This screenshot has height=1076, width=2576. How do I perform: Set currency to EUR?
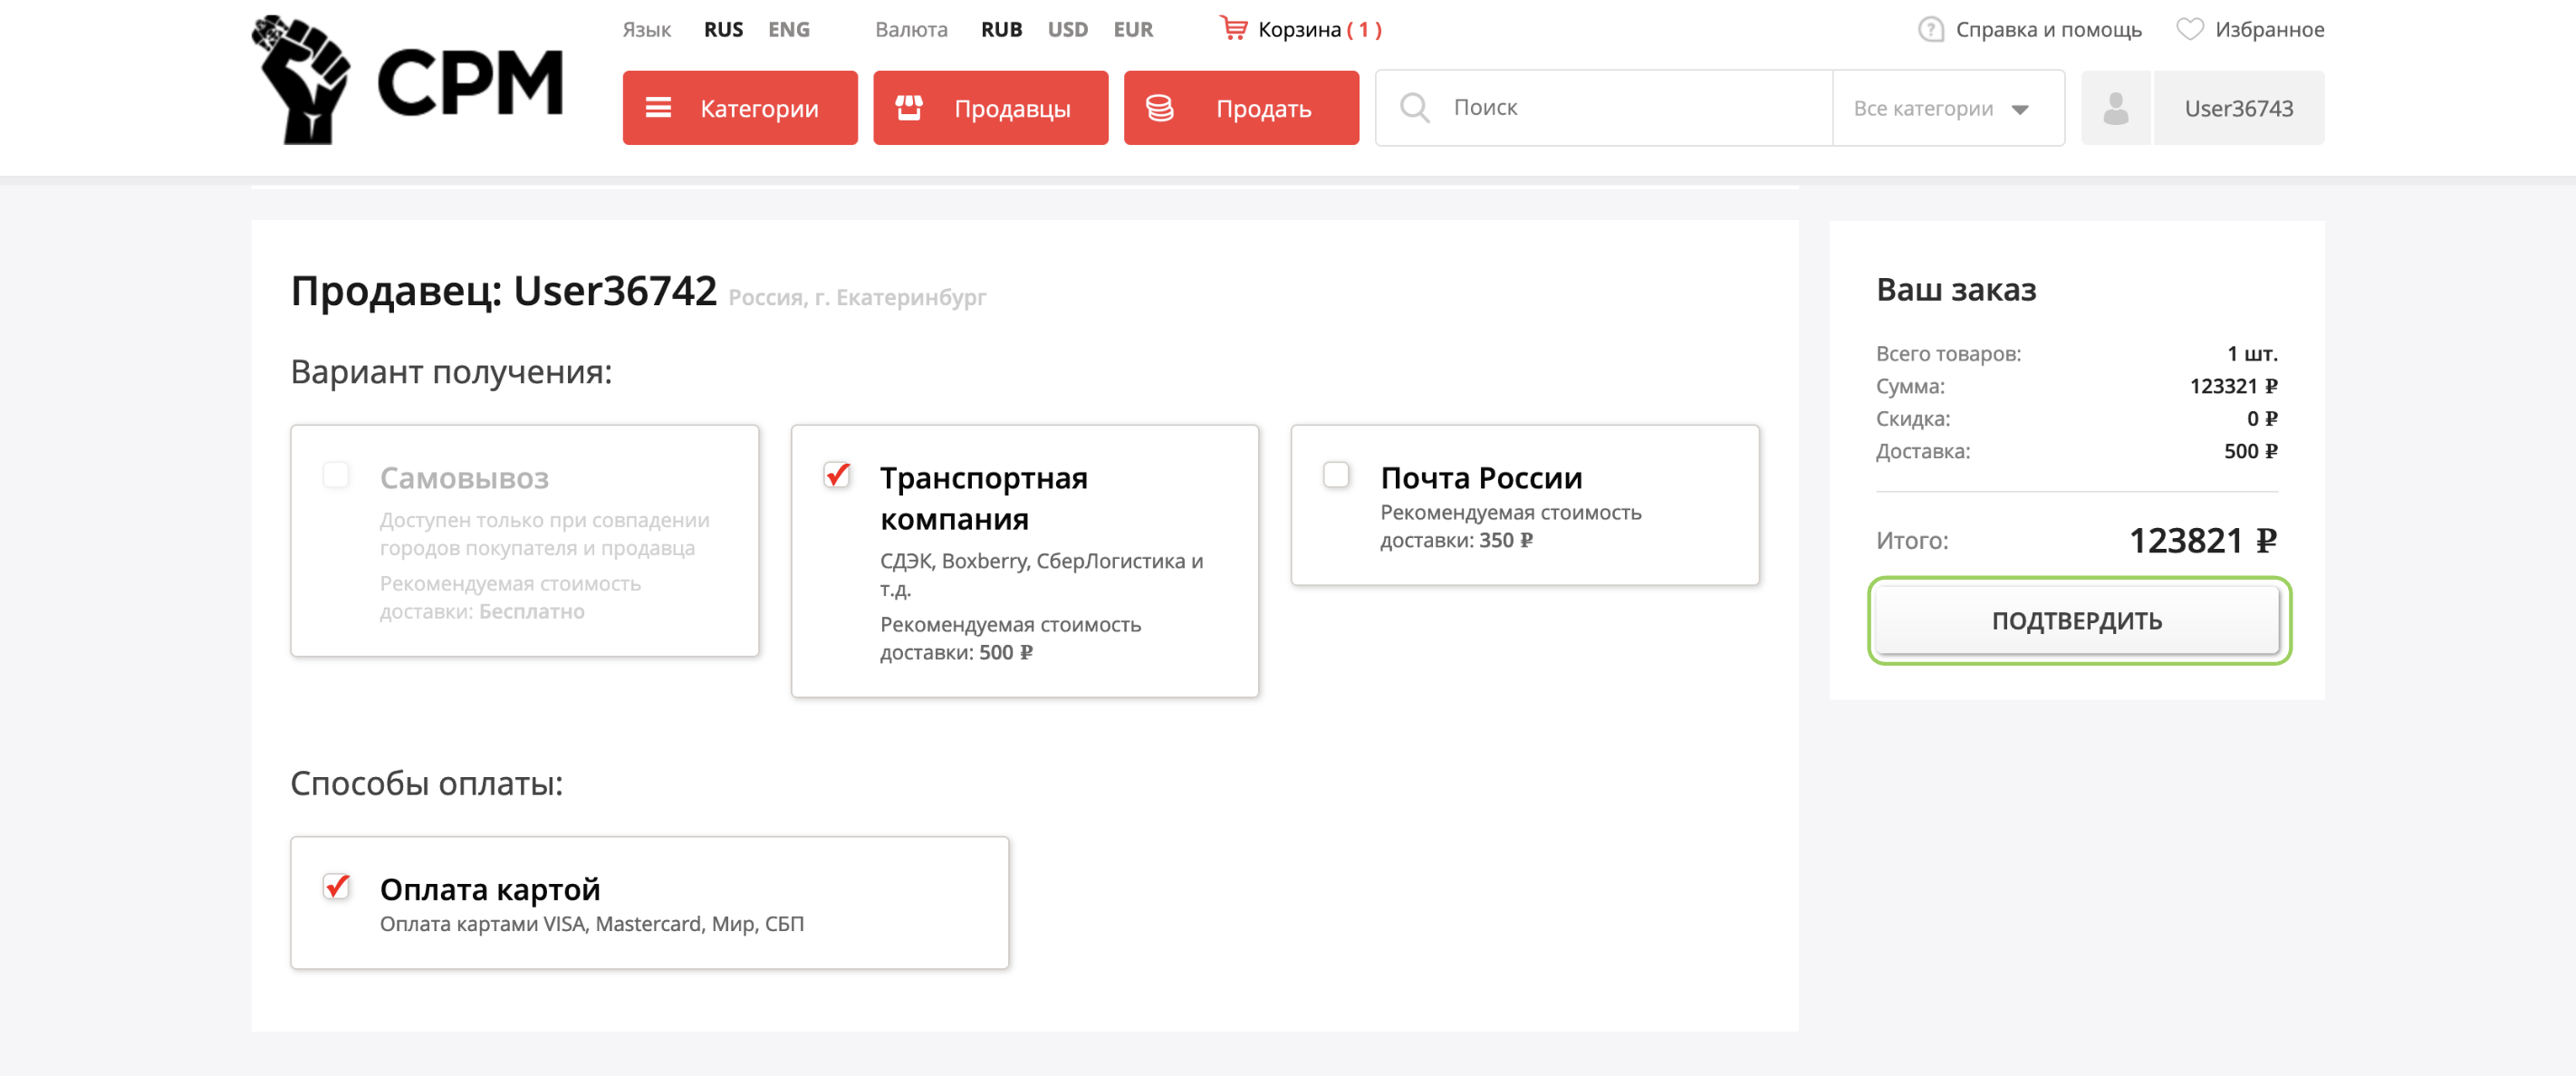pyautogui.click(x=1133, y=29)
